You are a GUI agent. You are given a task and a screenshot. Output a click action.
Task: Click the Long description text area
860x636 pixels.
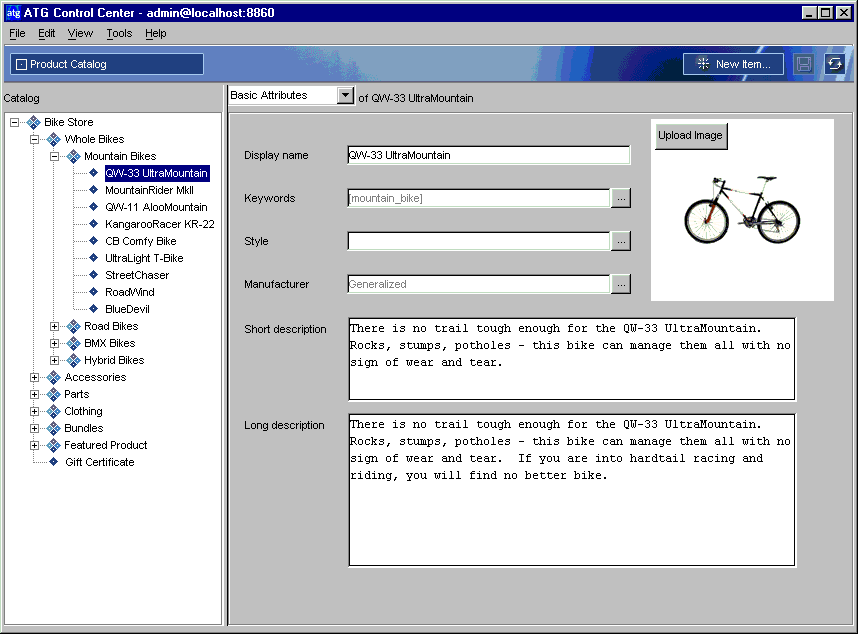pyautogui.click(x=572, y=490)
